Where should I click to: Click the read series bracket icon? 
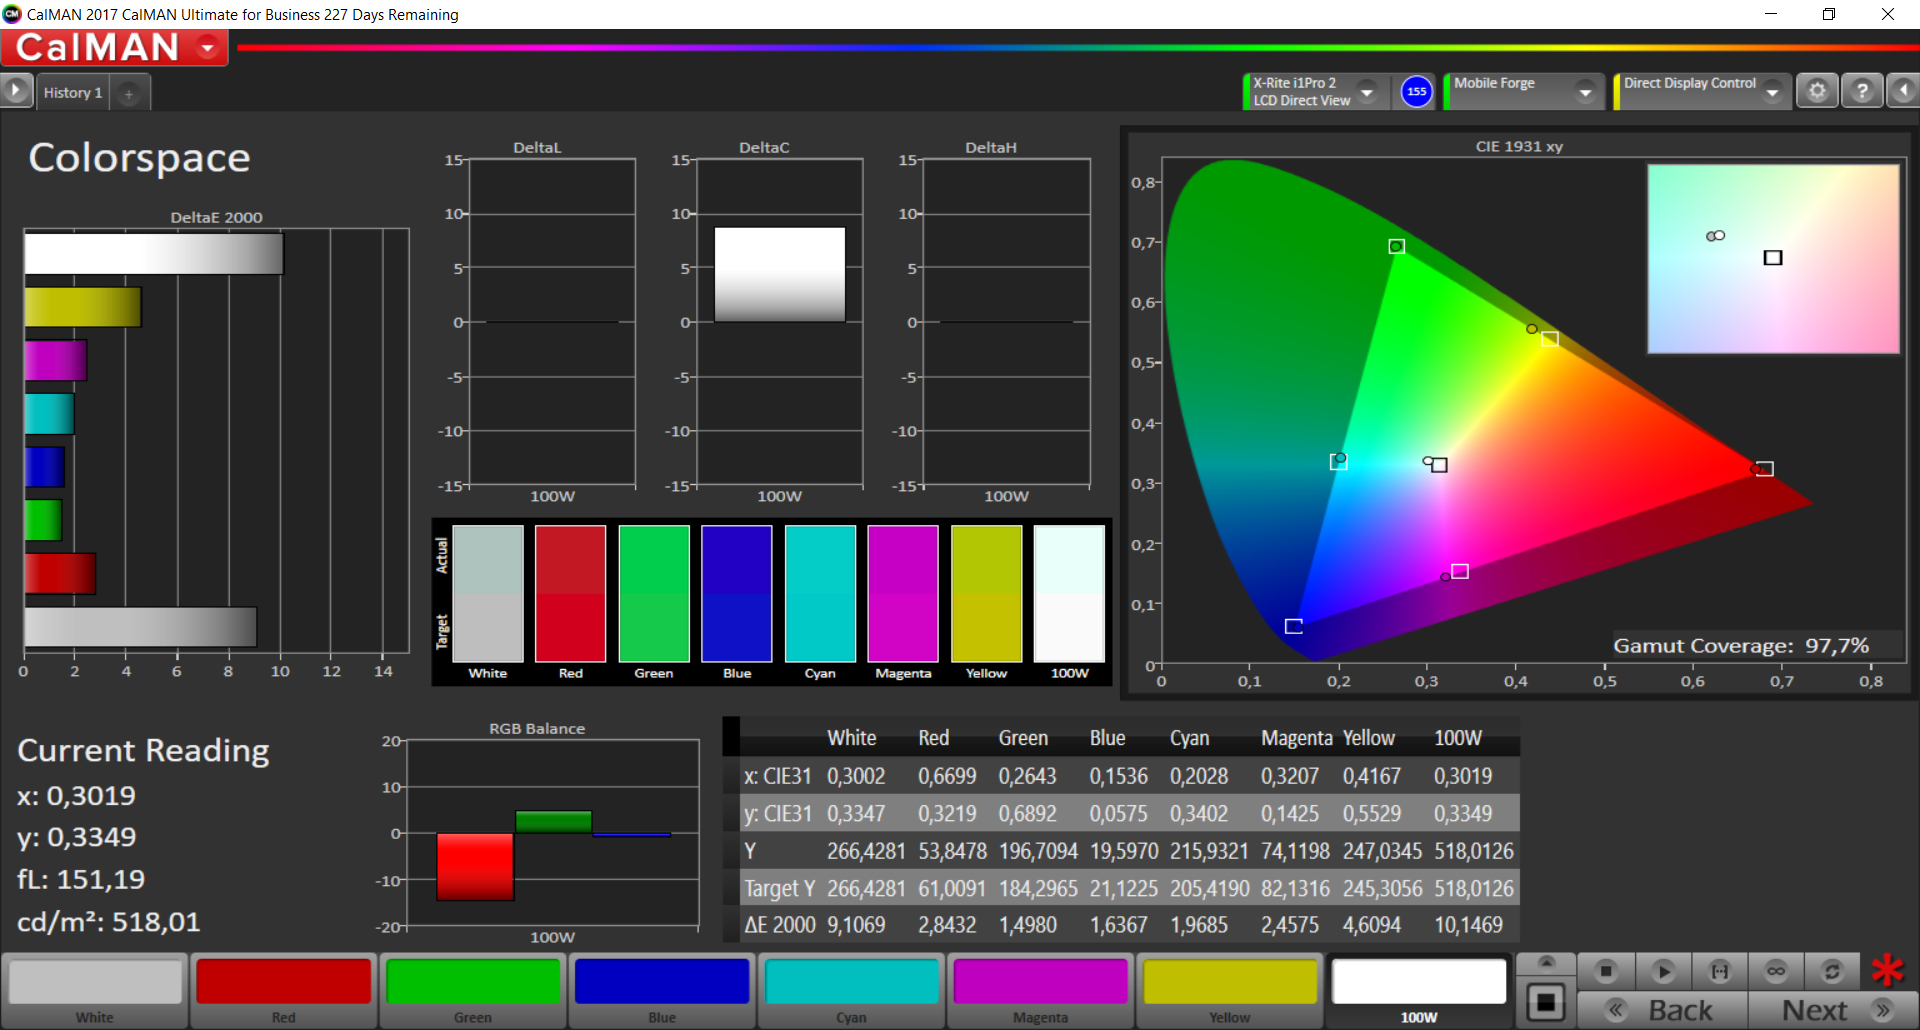point(1719,970)
